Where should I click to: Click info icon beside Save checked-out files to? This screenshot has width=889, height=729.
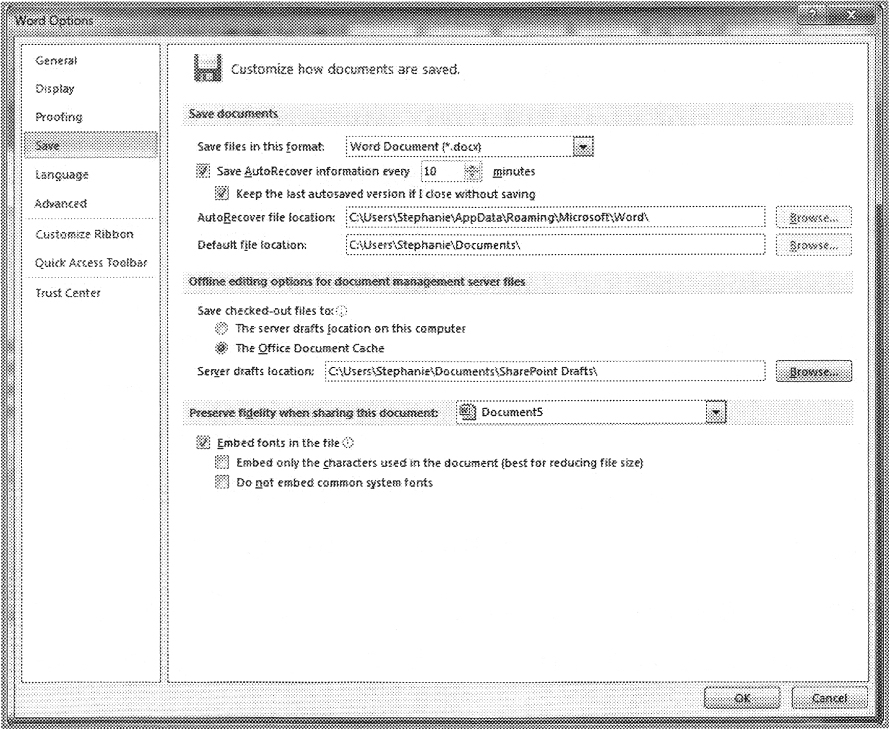(x=342, y=311)
